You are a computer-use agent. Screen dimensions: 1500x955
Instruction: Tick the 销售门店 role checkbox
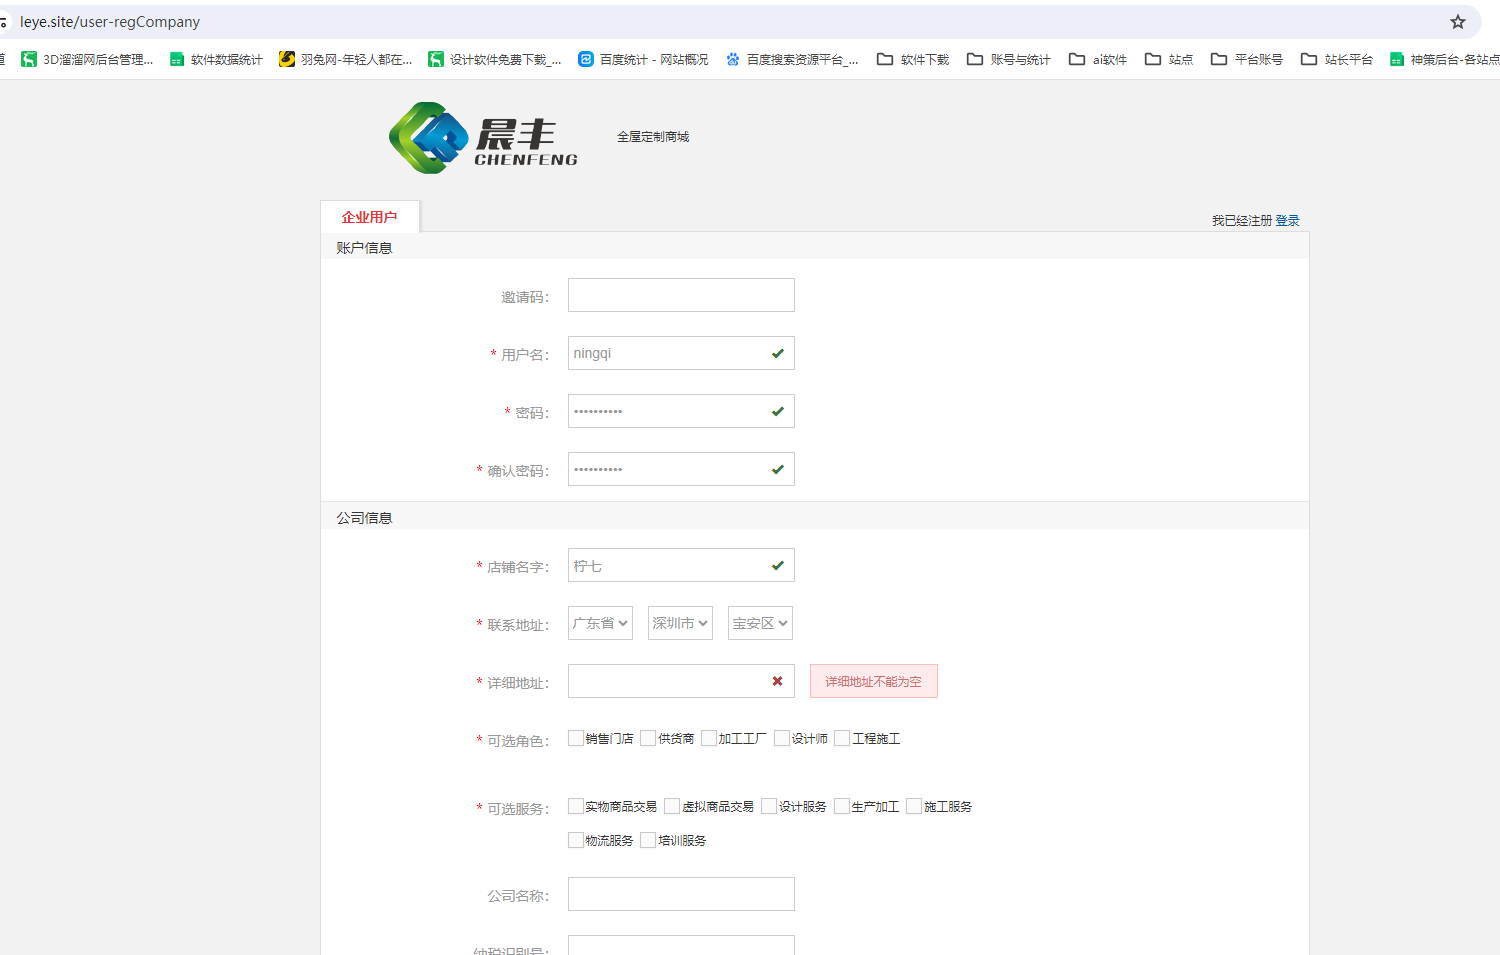[576, 738]
